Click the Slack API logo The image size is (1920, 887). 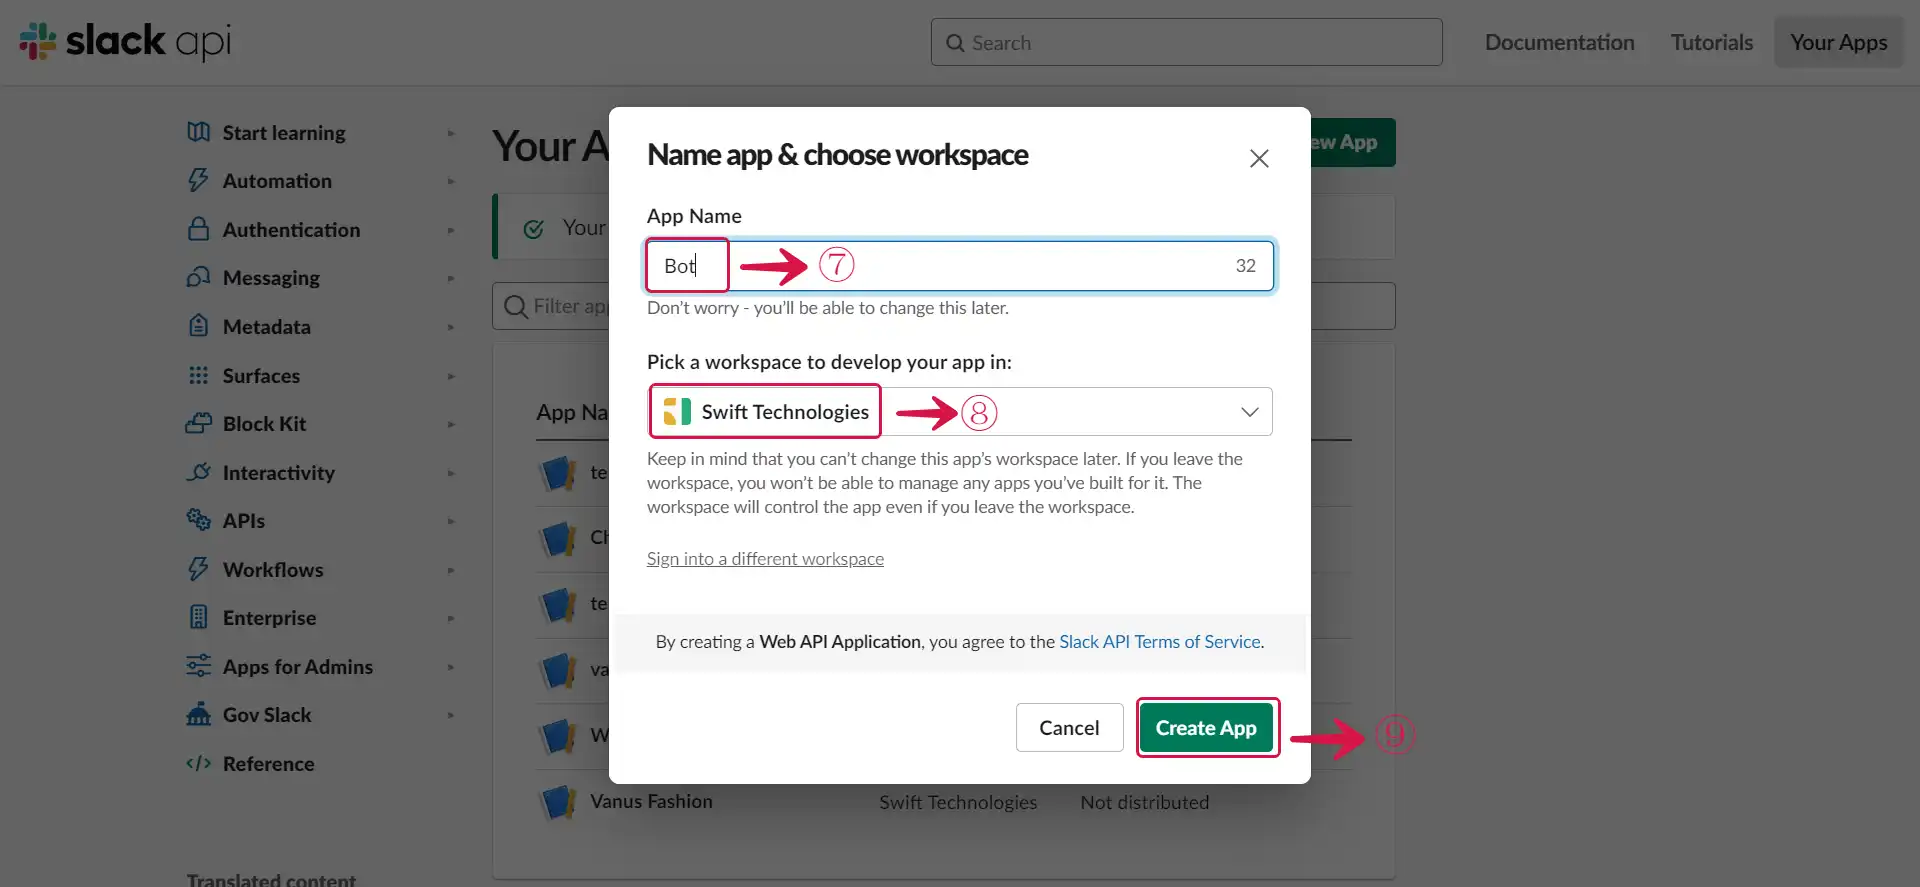tap(125, 41)
